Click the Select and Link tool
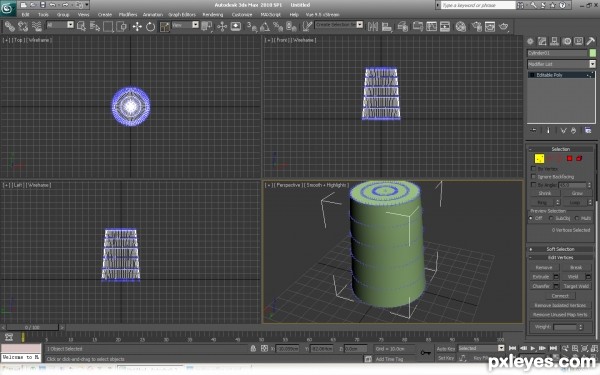This screenshot has width=600, height=375. point(9,26)
